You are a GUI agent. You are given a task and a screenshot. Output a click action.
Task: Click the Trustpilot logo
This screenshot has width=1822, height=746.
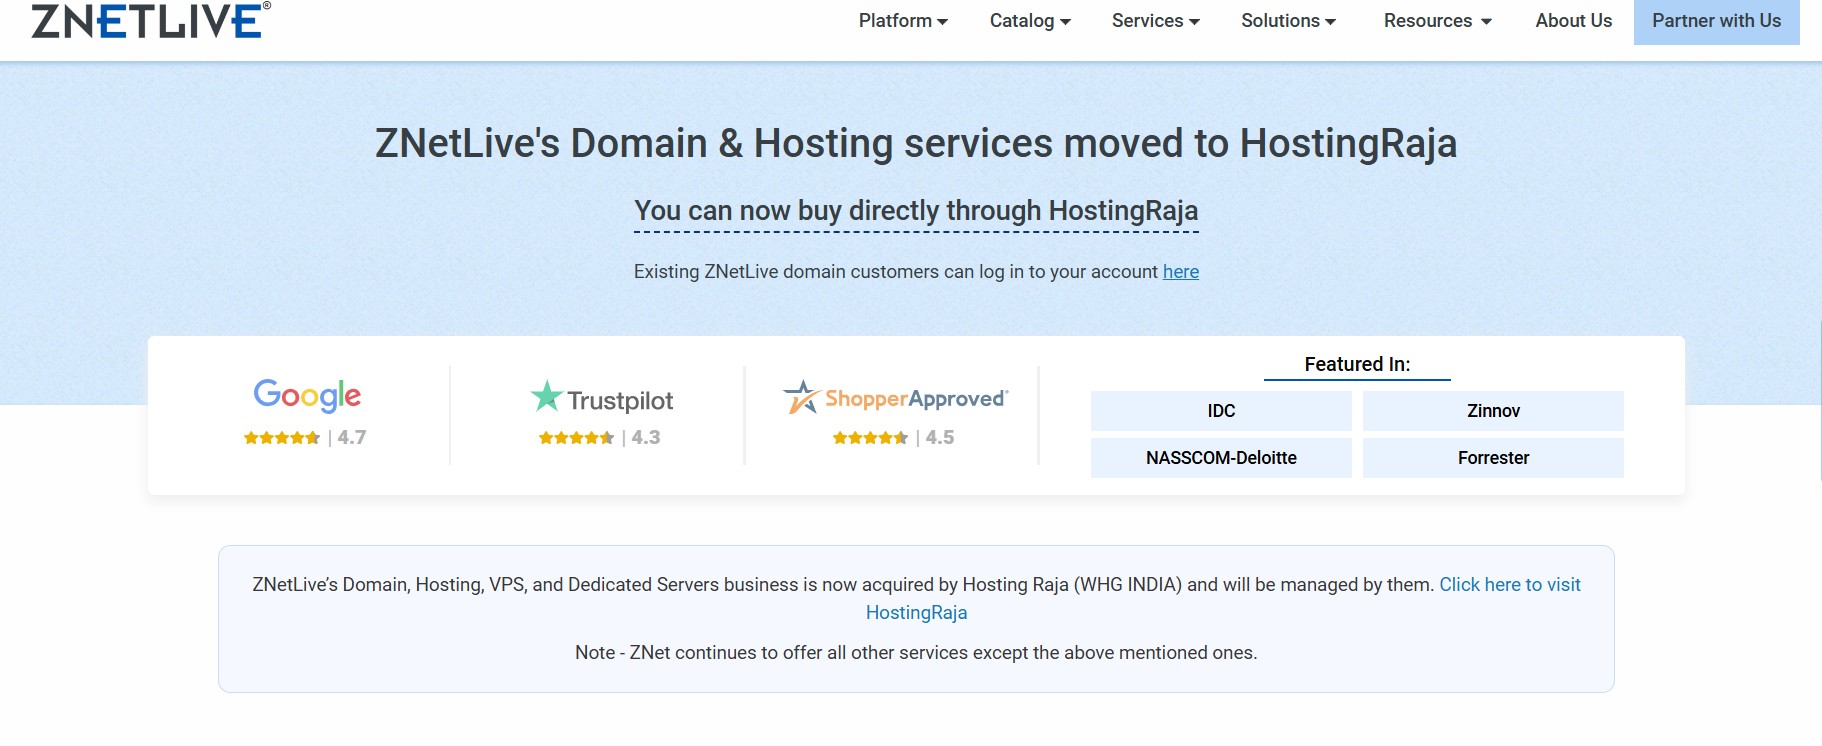click(601, 398)
